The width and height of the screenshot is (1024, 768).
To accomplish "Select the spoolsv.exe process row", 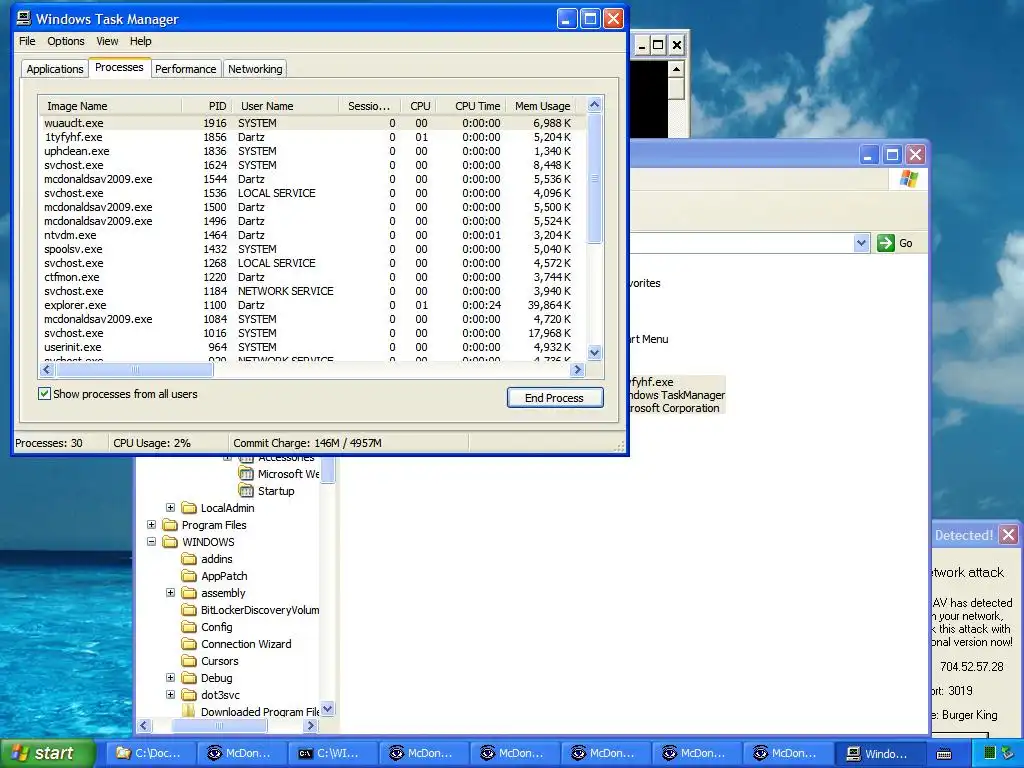I will point(312,249).
